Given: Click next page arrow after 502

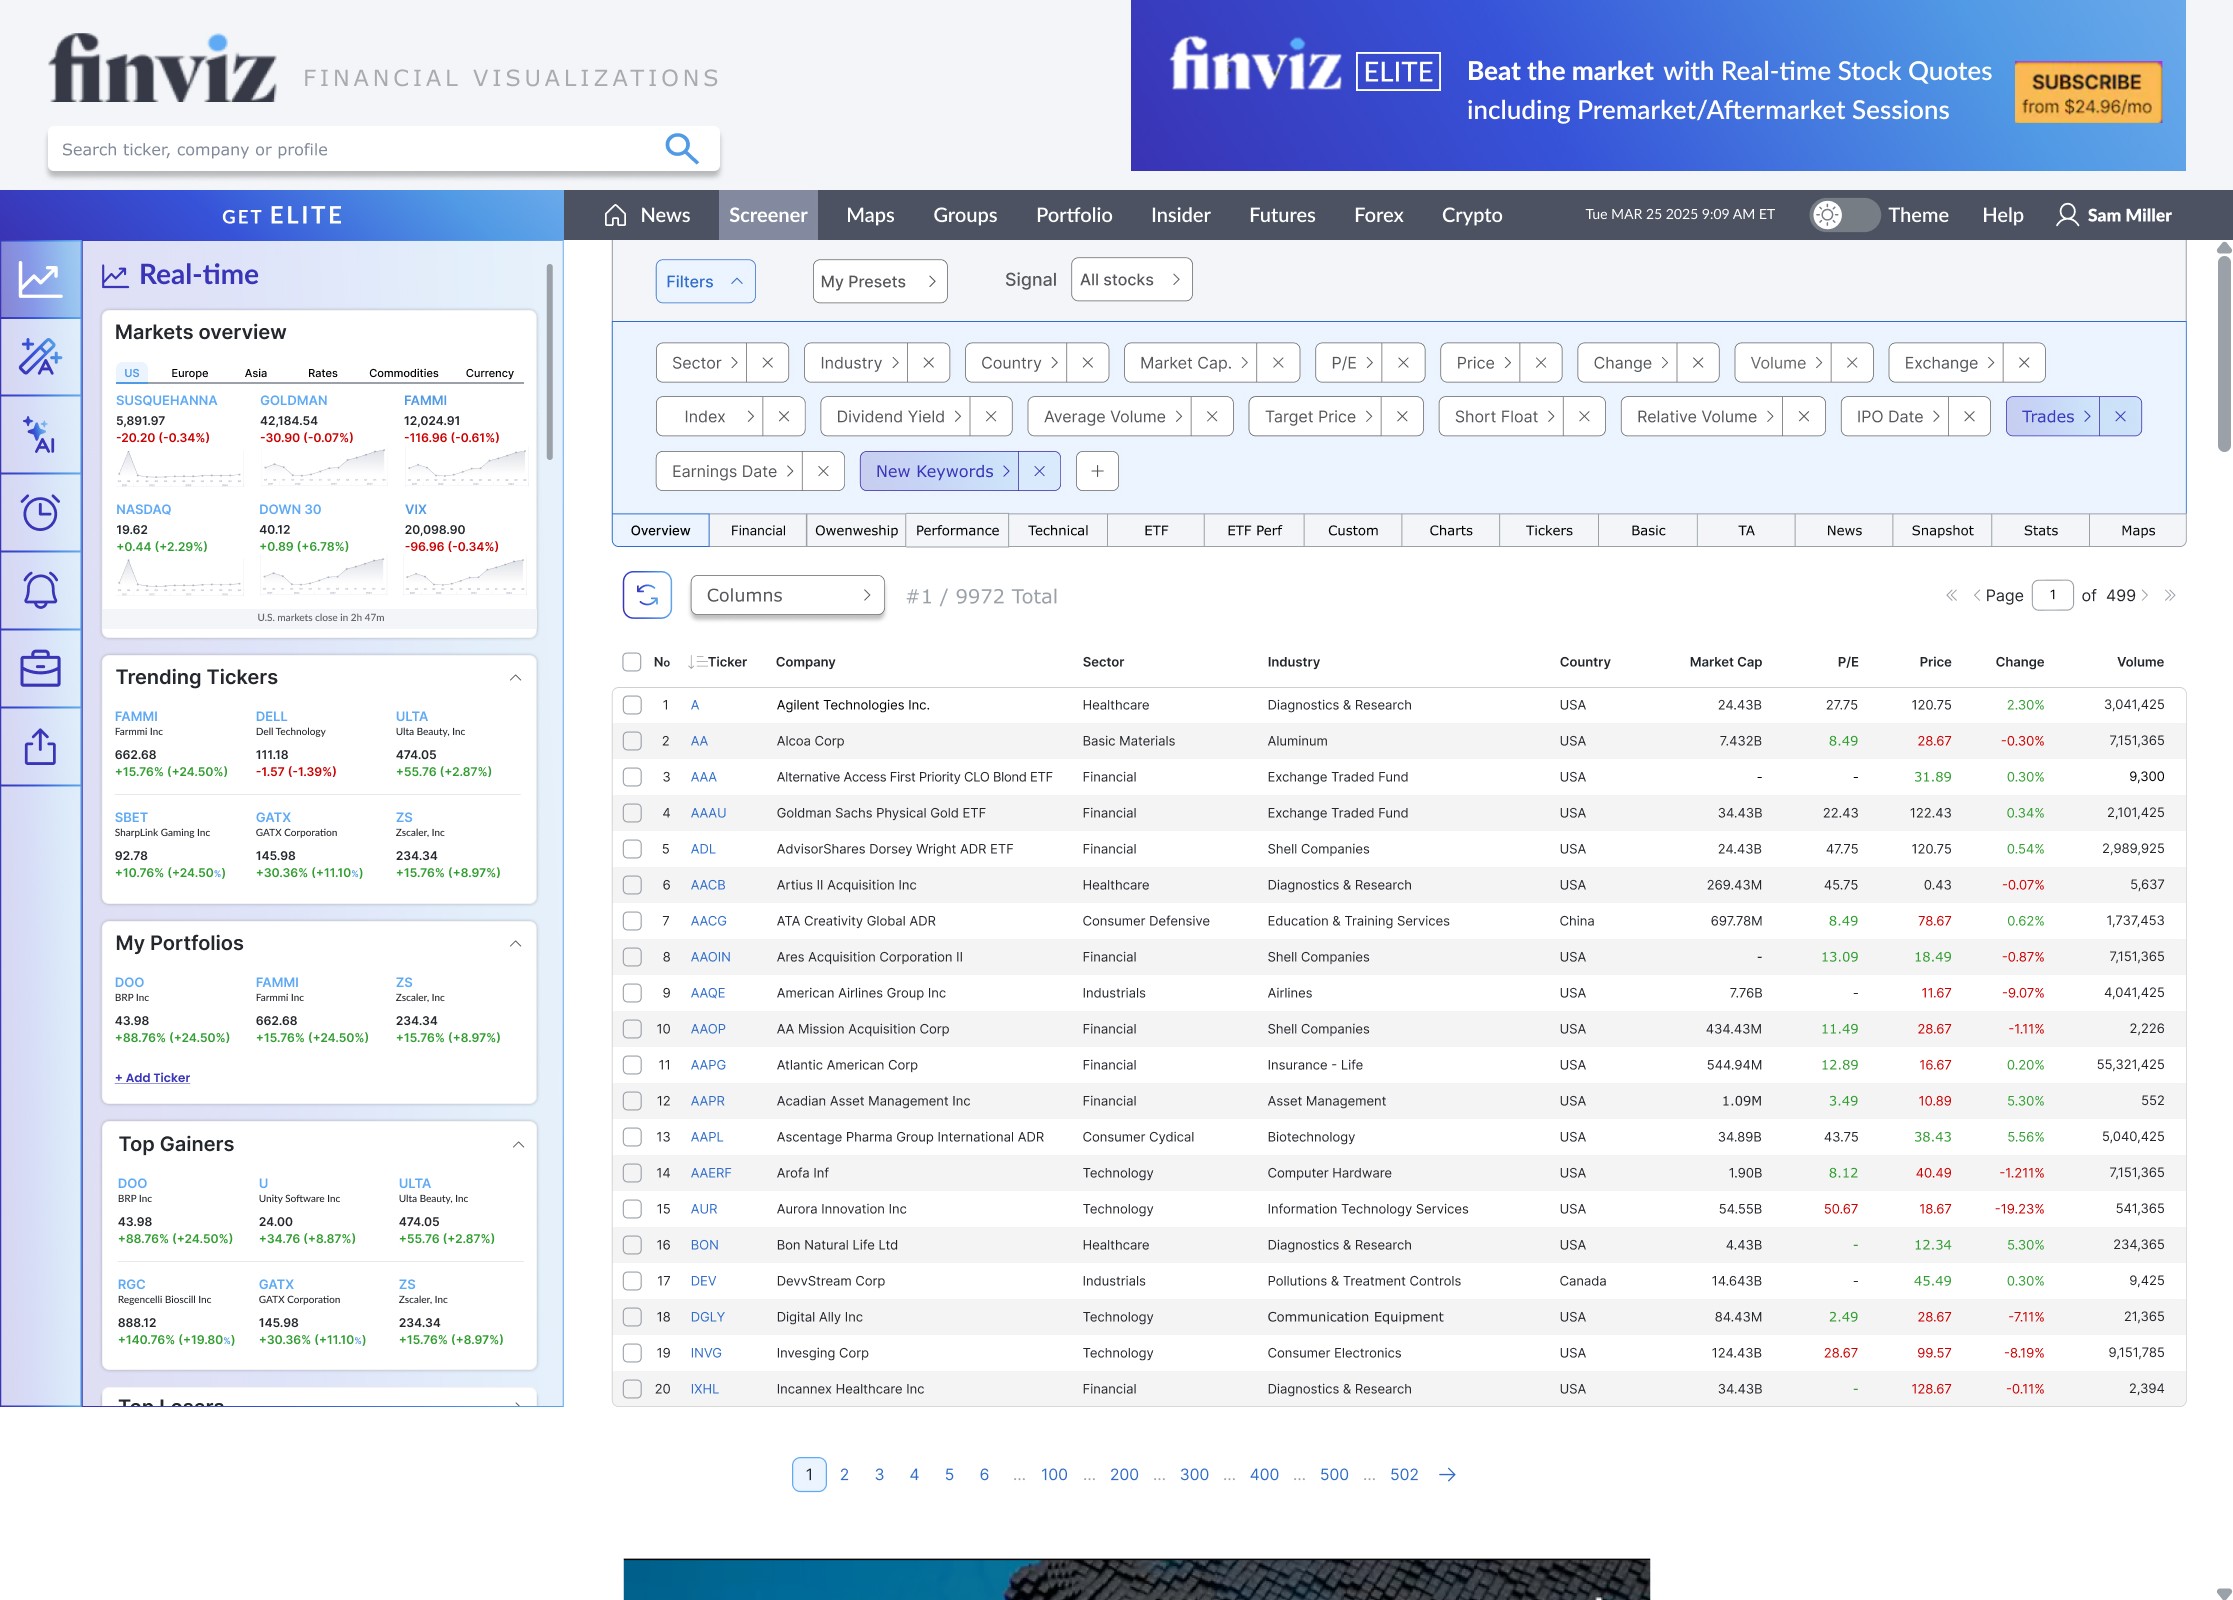Looking at the screenshot, I should [x=1447, y=1474].
